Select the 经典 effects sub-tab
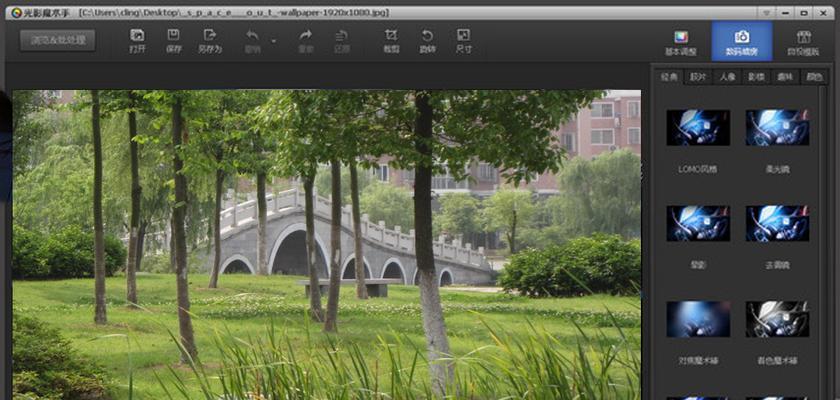 669,77
